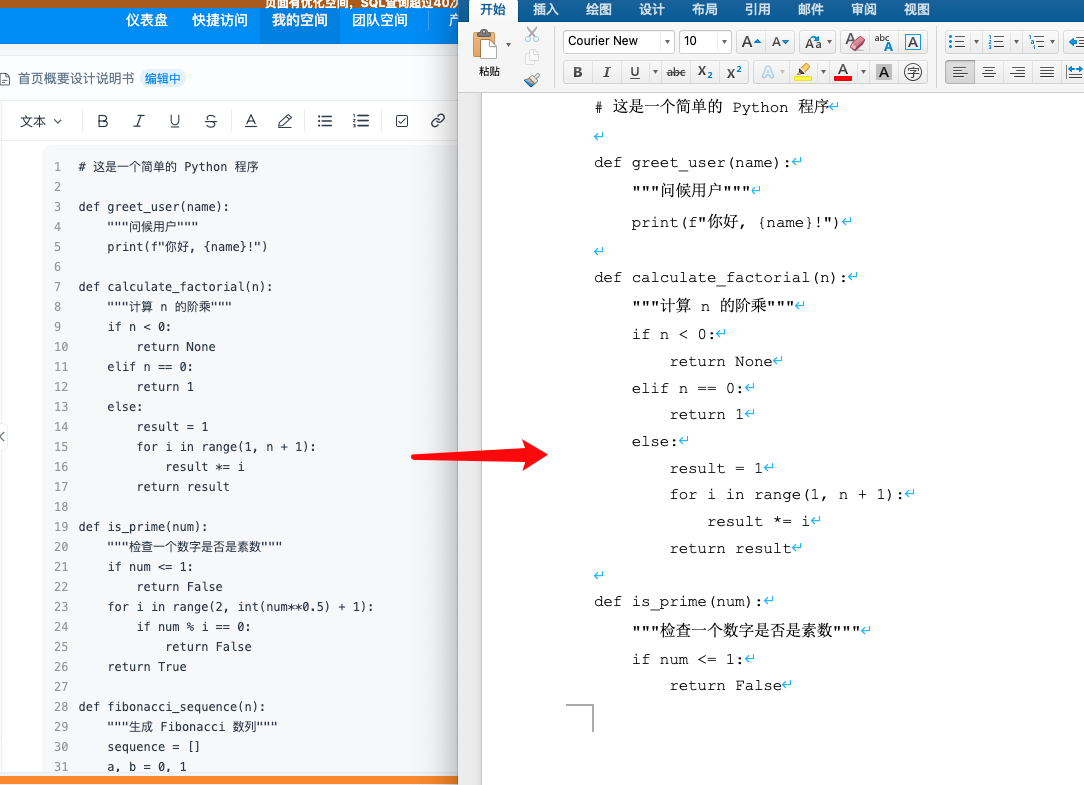The height and width of the screenshot is (785, 1084).
Task: Click the strikethrough S icon in web editor
Action: tap(211, 121)
